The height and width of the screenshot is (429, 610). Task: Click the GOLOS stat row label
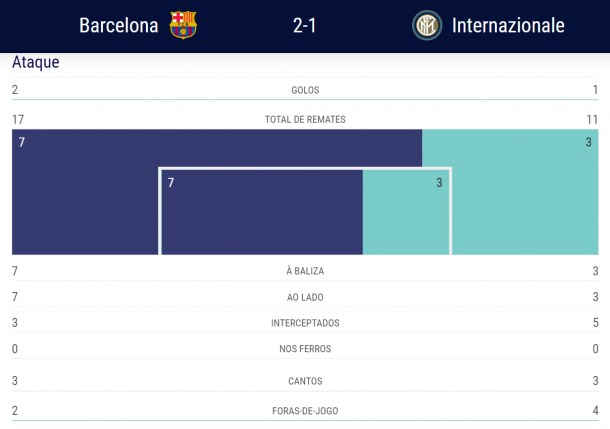coord(305,90)
